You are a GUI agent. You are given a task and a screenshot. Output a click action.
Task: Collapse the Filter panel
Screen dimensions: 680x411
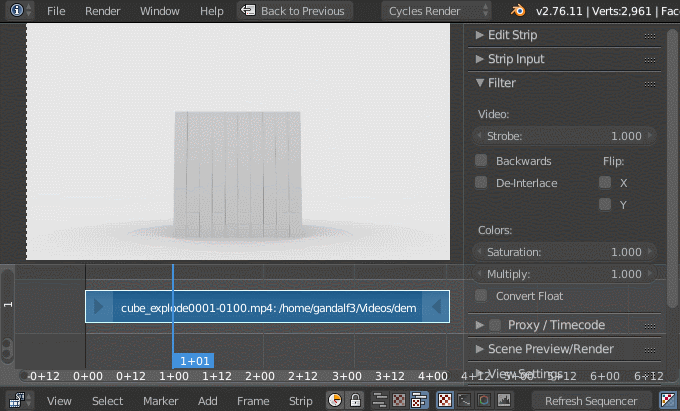pos(479,83)
